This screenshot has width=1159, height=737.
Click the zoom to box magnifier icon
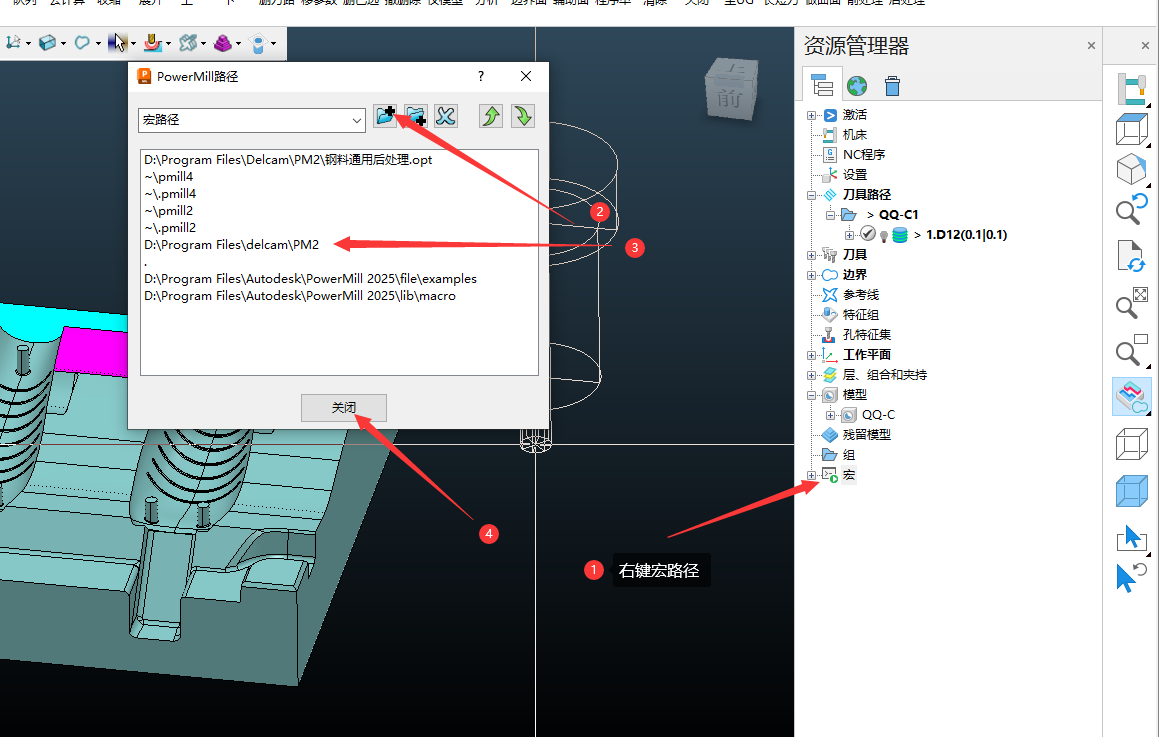pyautogui.click(x=1132, y=350)
